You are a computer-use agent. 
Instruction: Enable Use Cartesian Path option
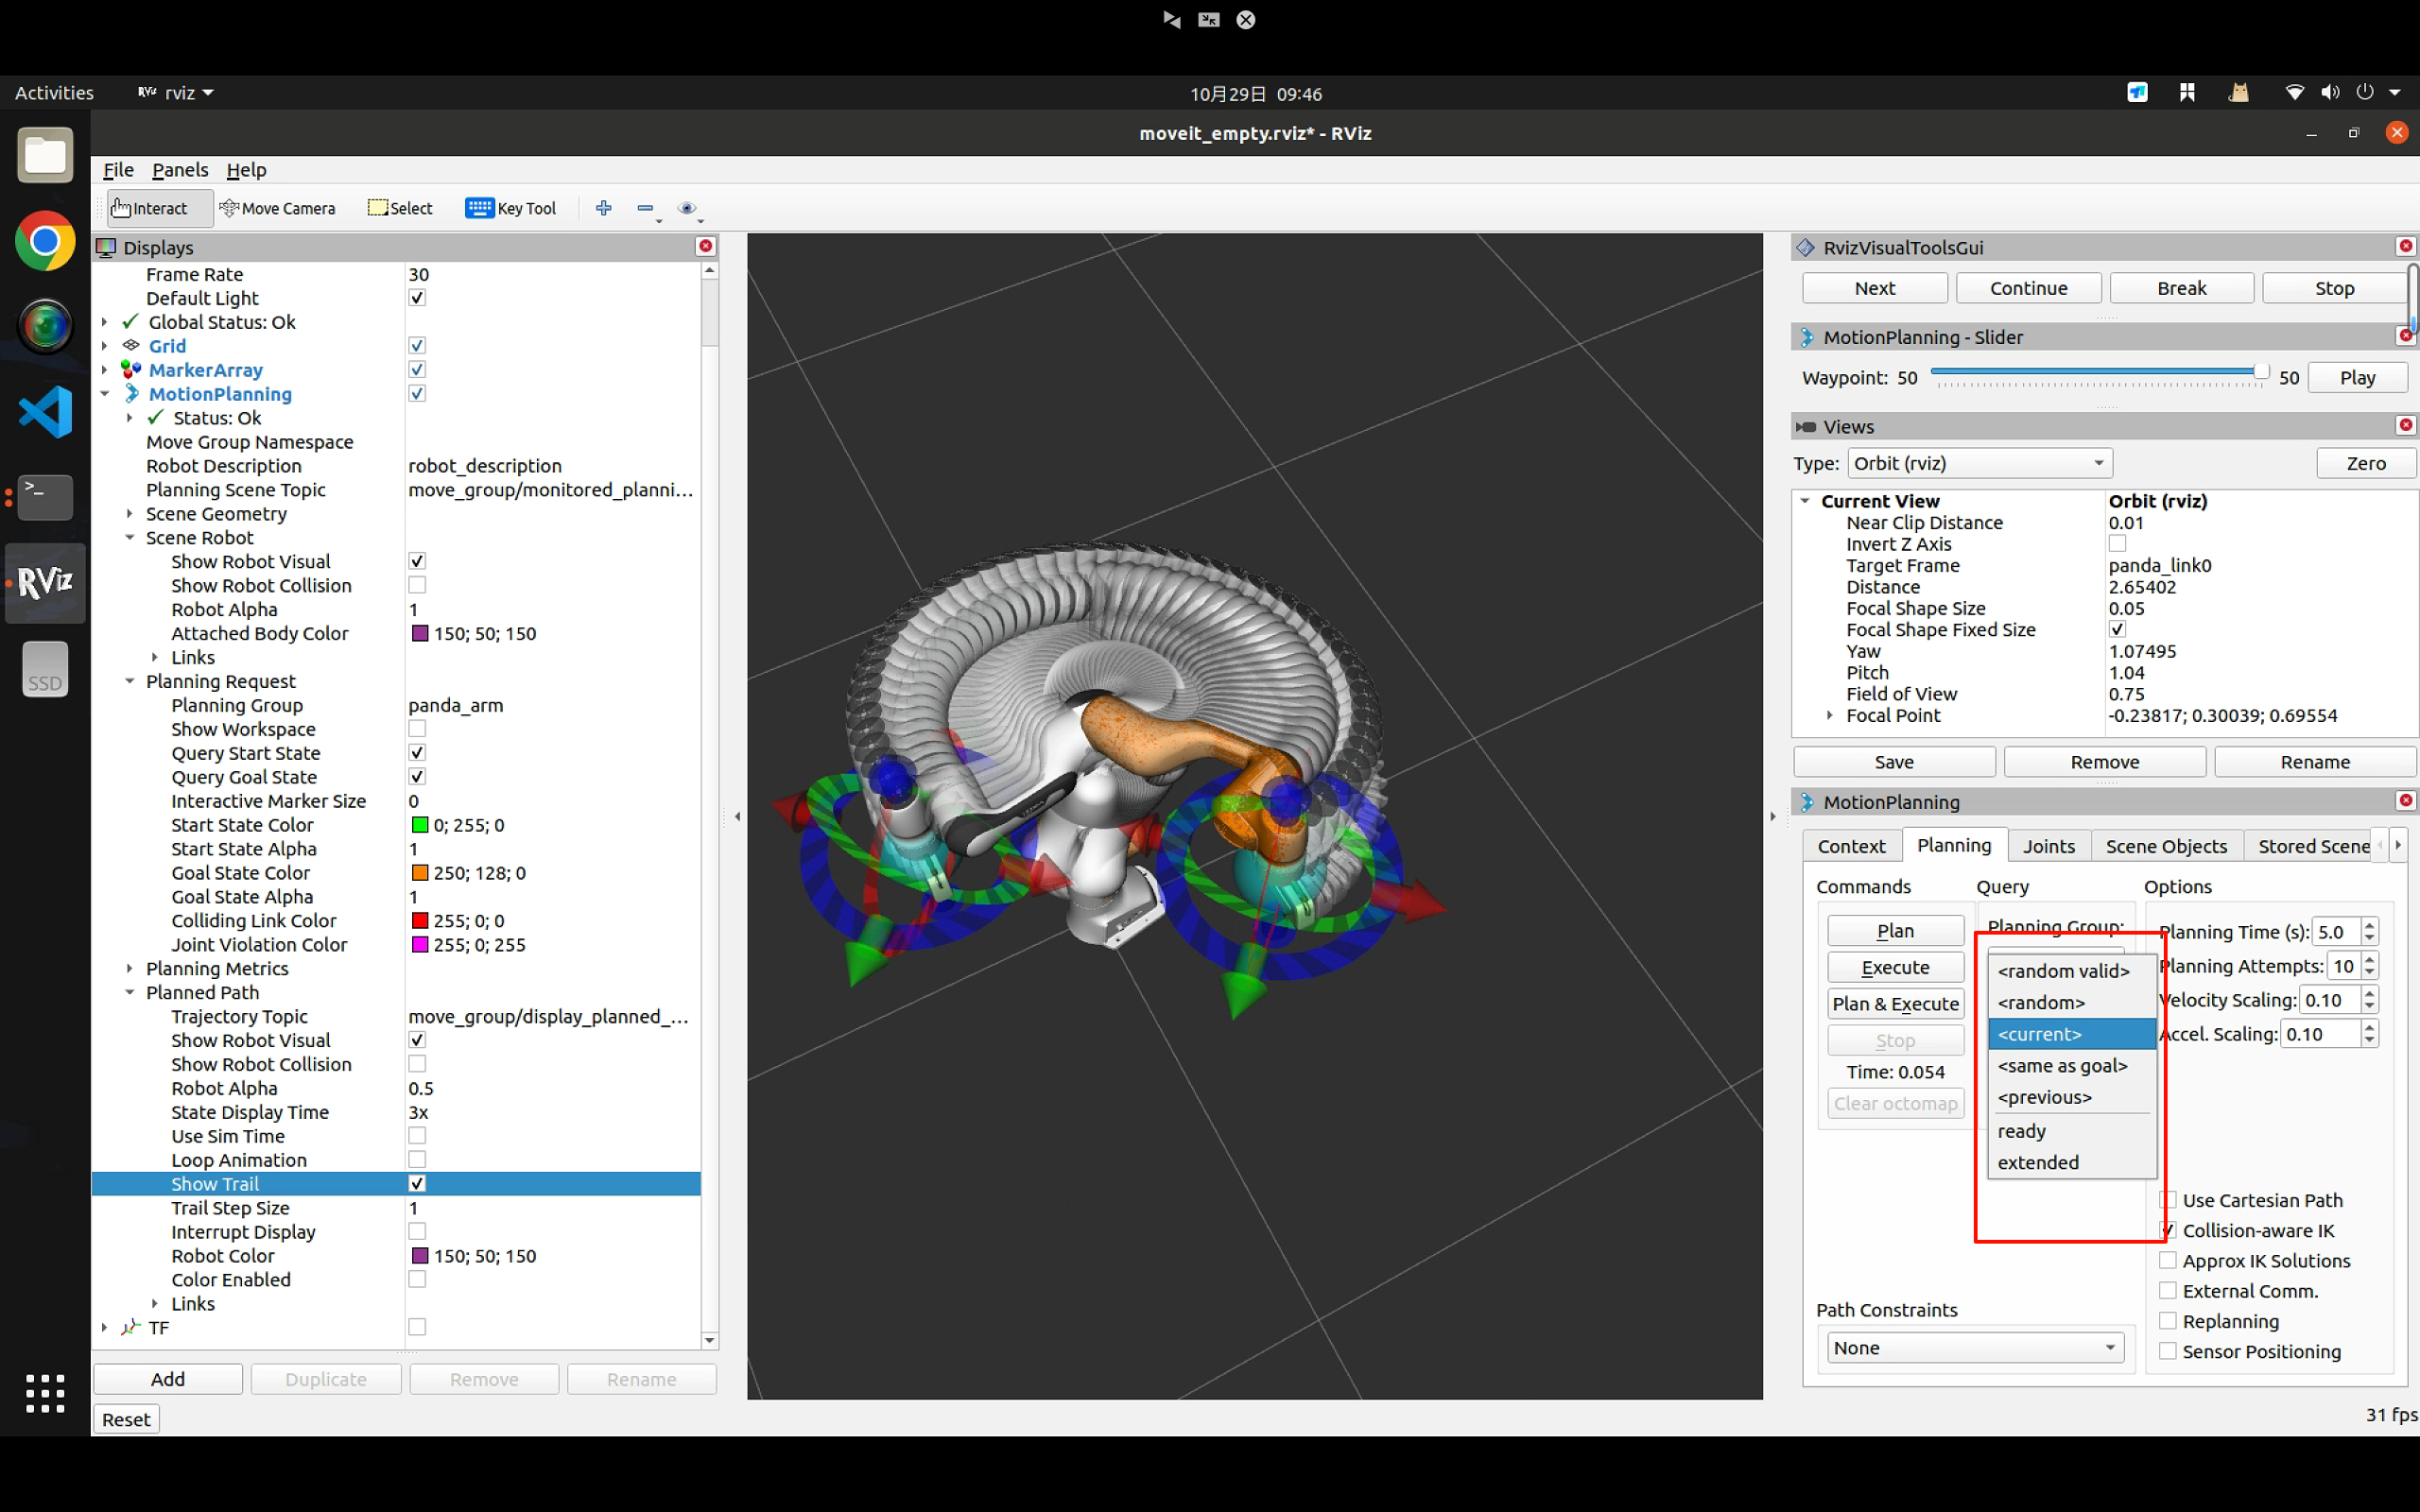tap(2169, 1200)
